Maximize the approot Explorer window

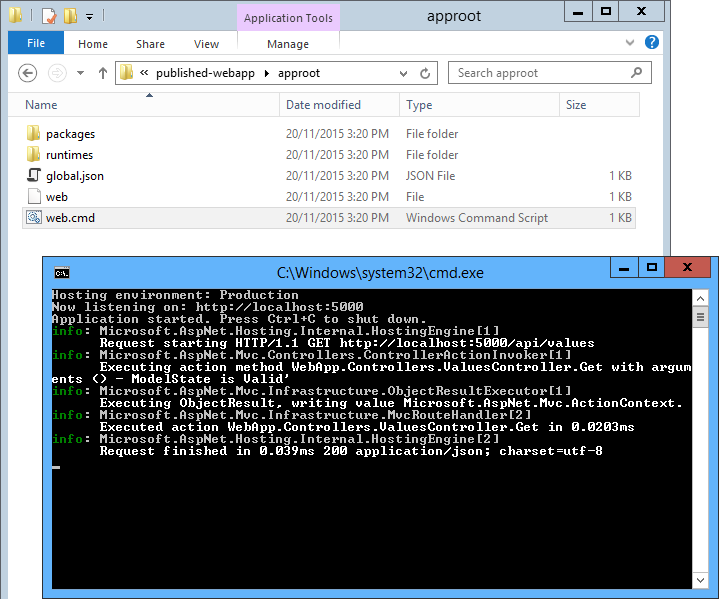click(x=606, y=11)
